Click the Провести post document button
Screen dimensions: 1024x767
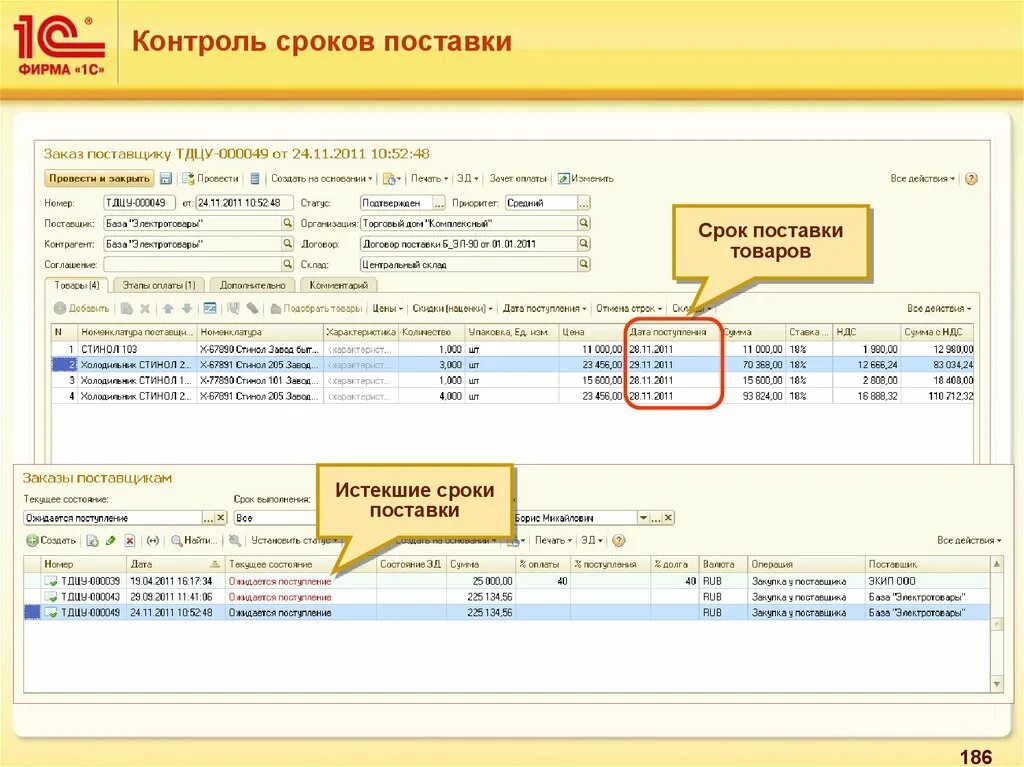[210, 178]
